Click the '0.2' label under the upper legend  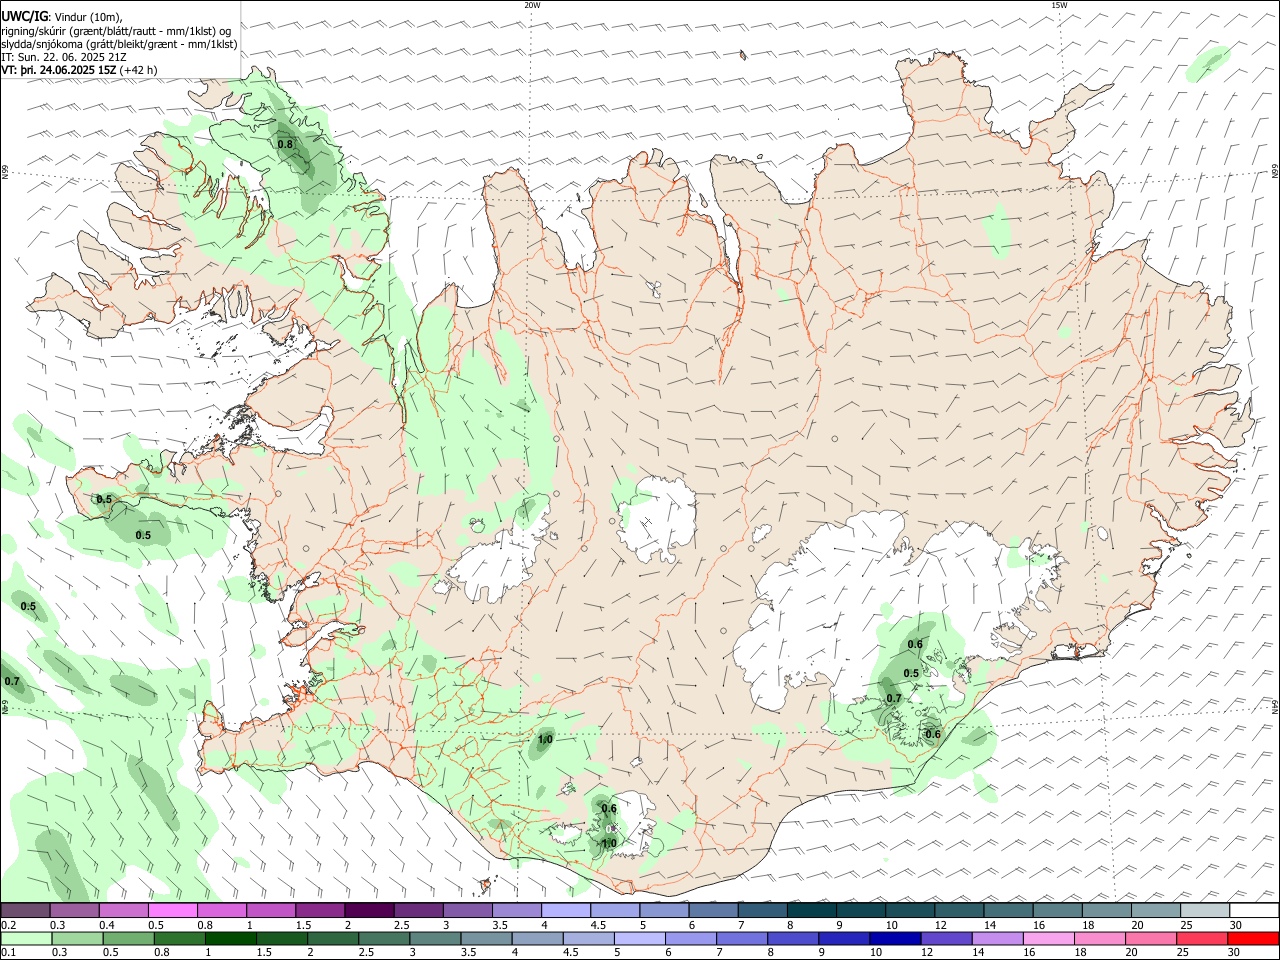(x=9, y=925)
